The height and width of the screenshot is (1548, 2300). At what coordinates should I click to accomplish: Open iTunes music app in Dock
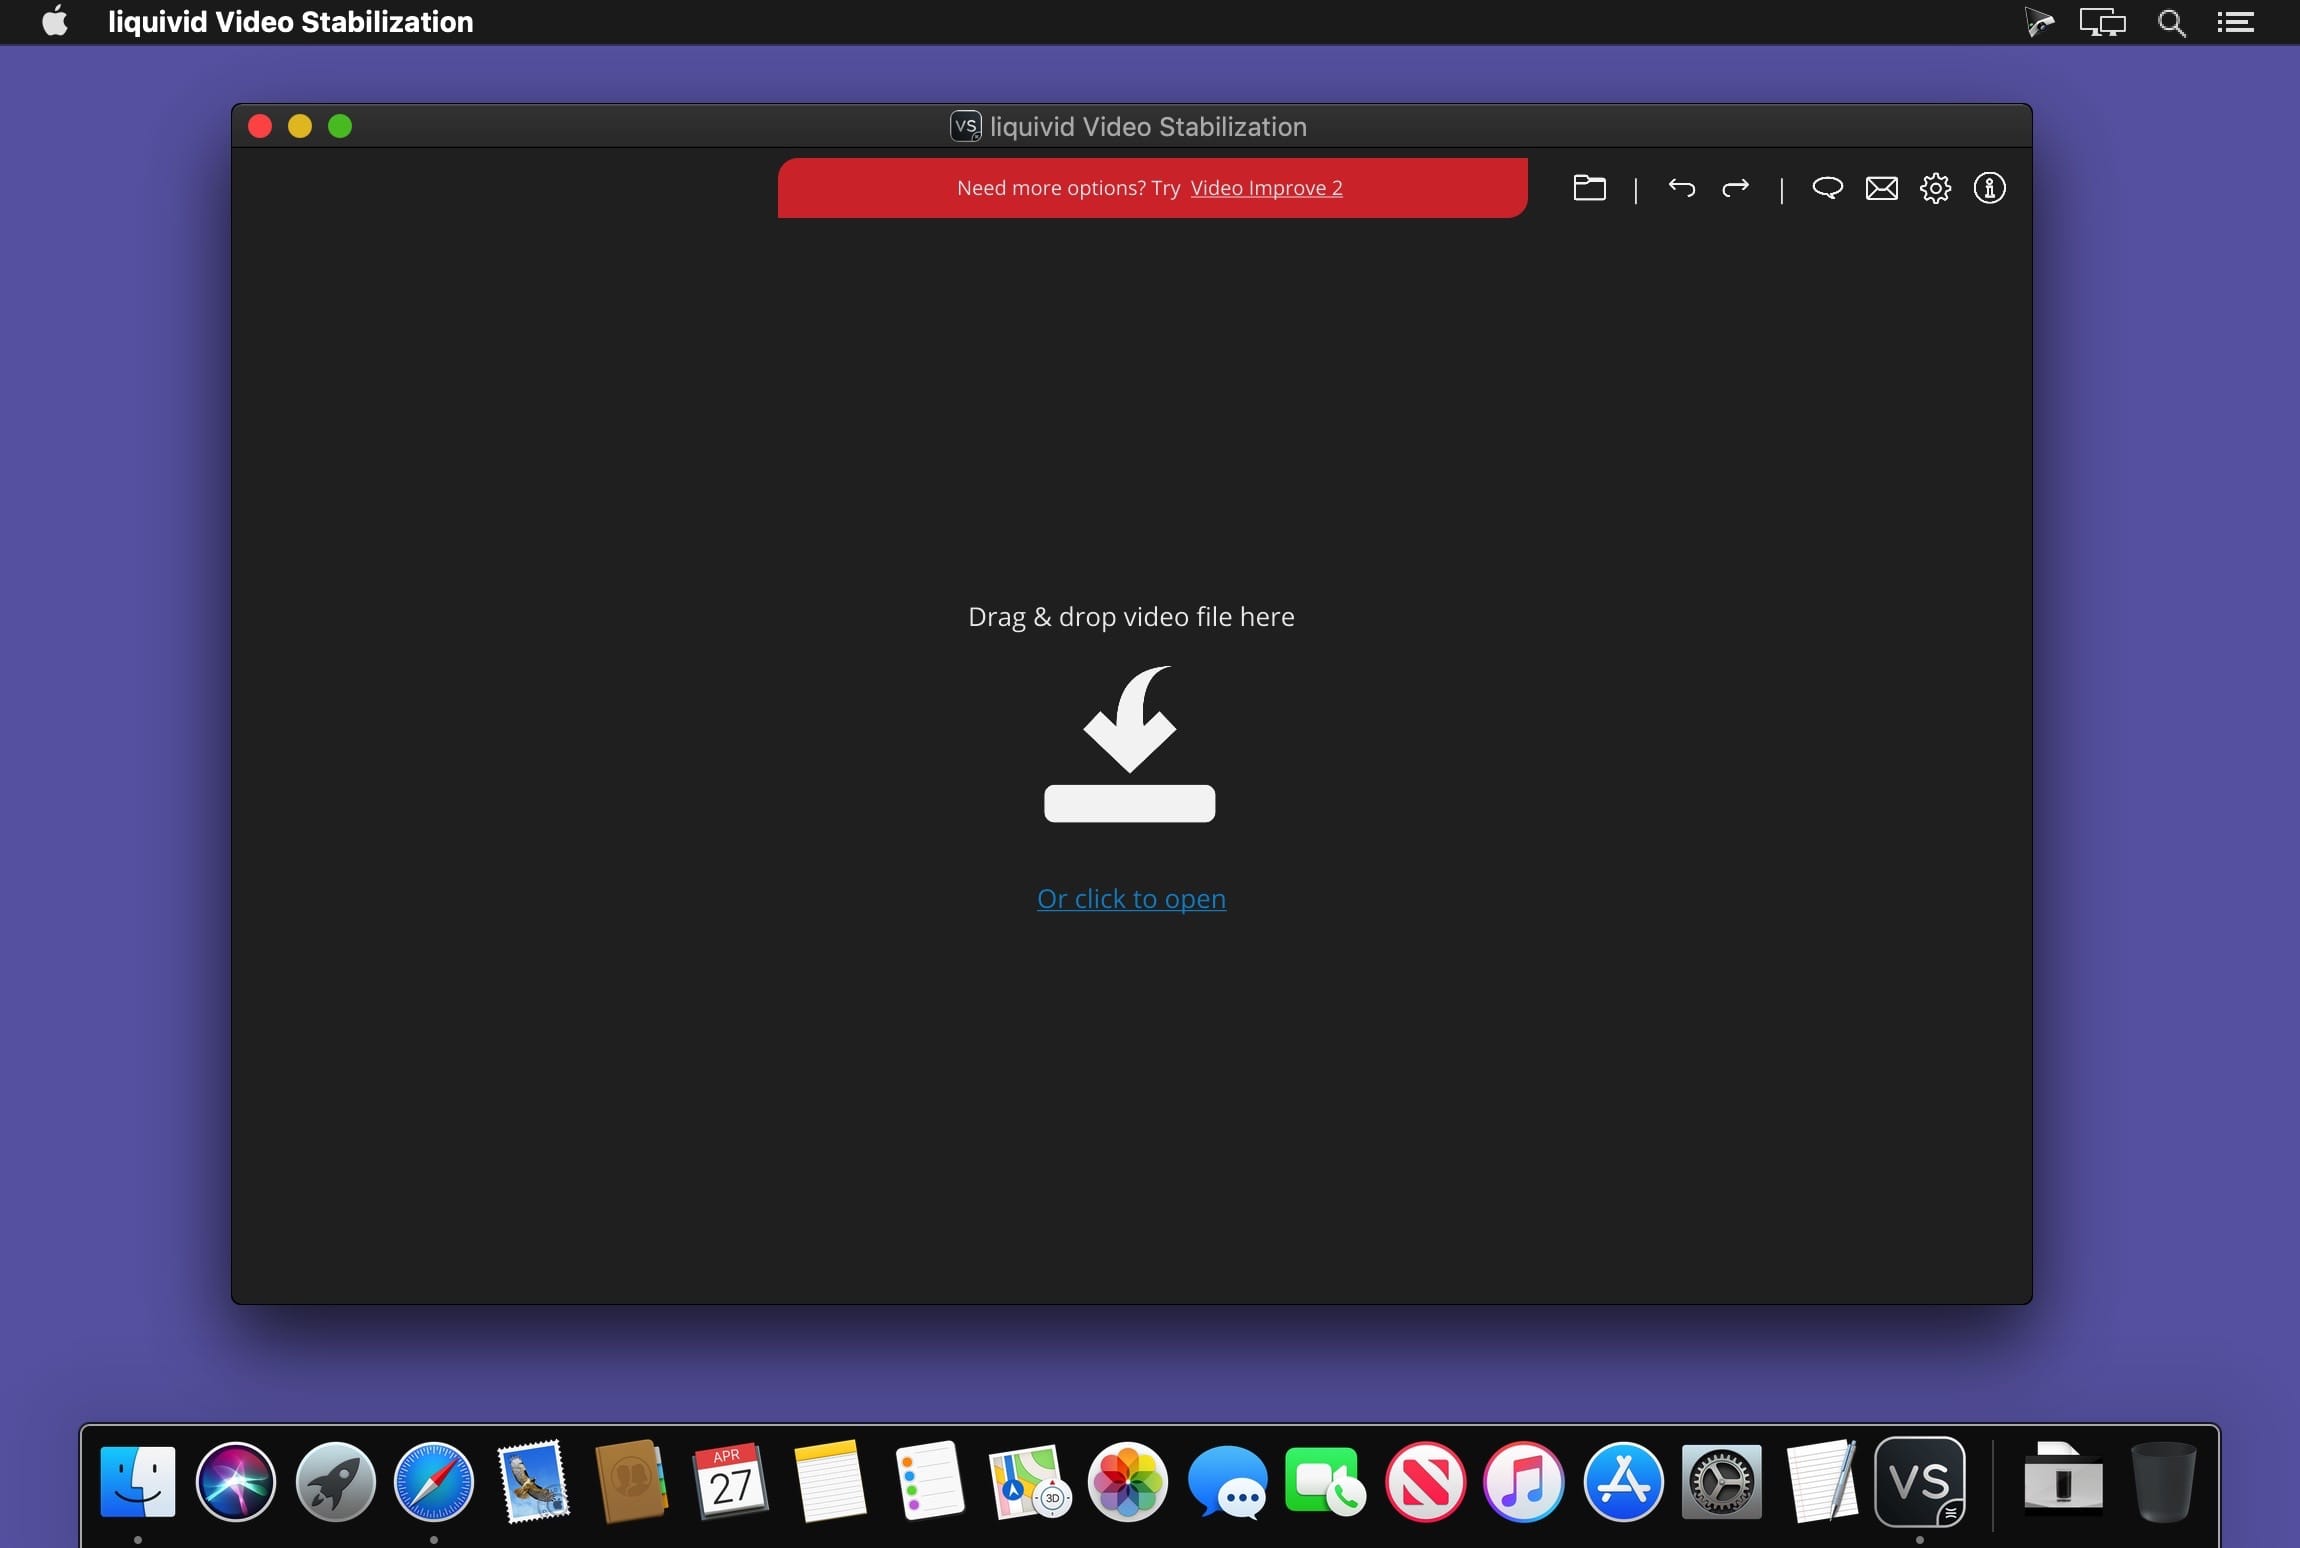click(x=1524, y=1481)
